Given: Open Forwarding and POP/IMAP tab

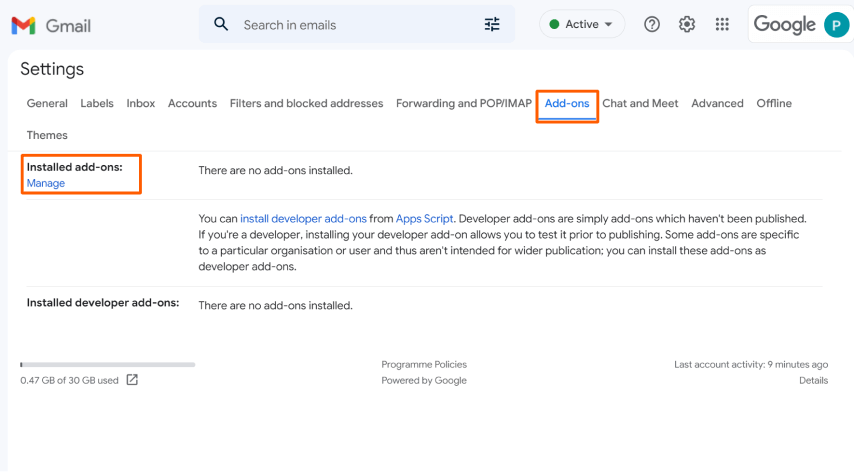Looking at the screenshot, I should pos(463,103).
